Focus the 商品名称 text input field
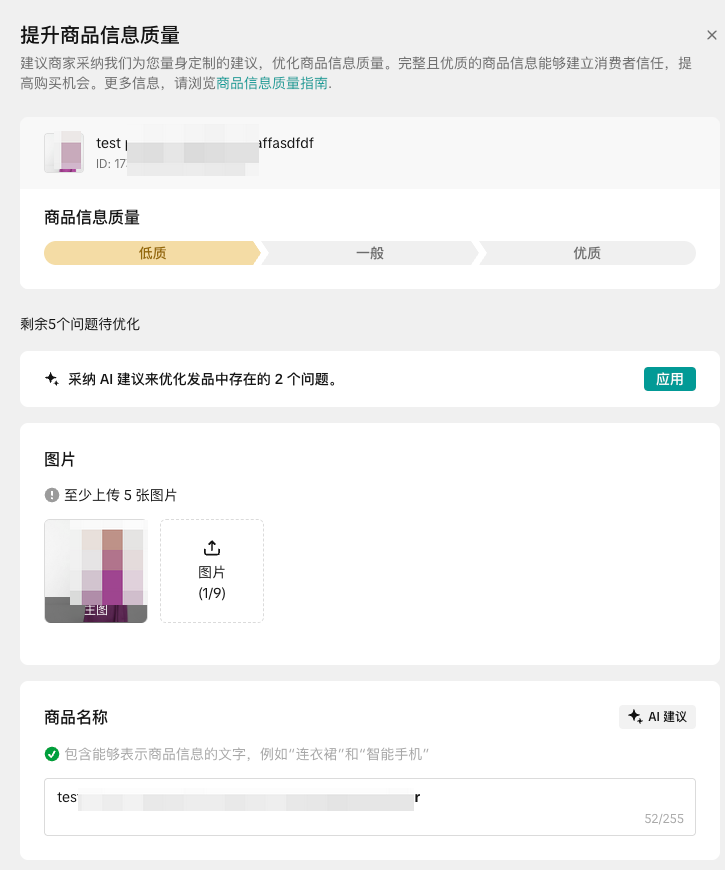725x870 pixels. click(x=370, y=806)
